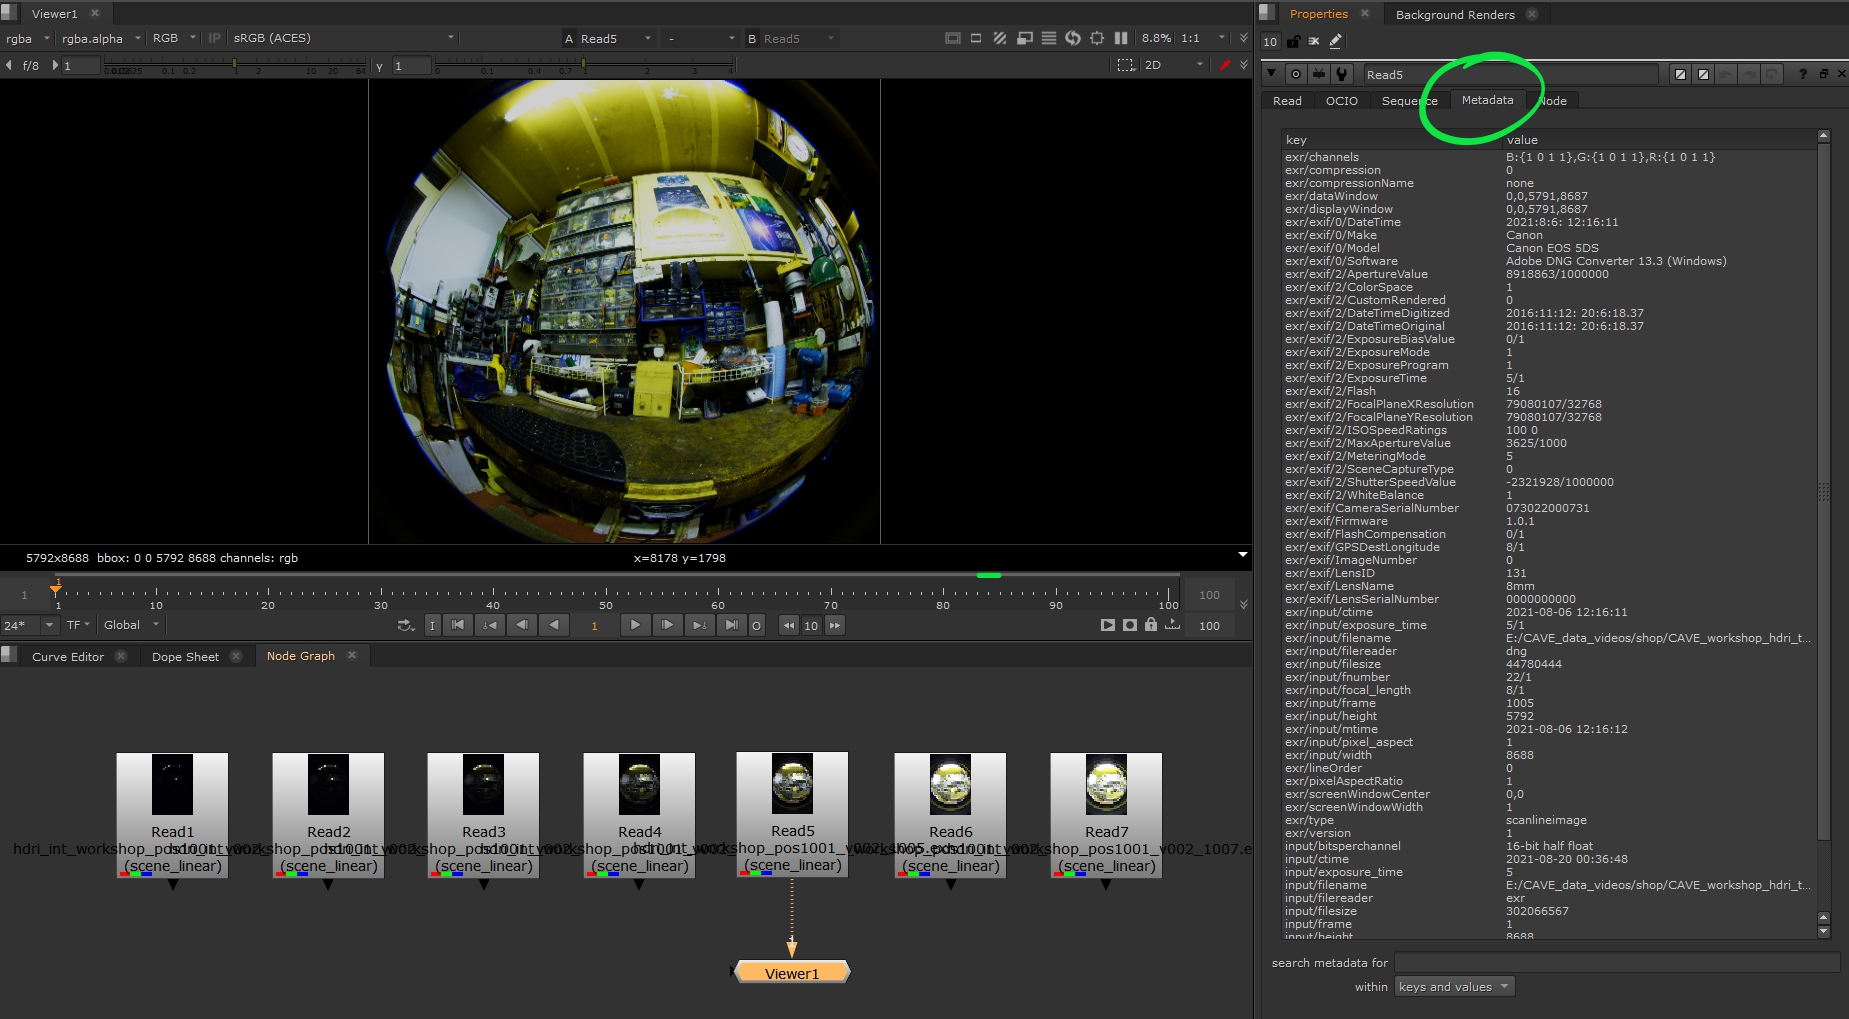The height and width of the screenshot is (1019, 1849).
Task: Click the target crosshair icon in viewer toolbar
Action: tap(1096, 38)
